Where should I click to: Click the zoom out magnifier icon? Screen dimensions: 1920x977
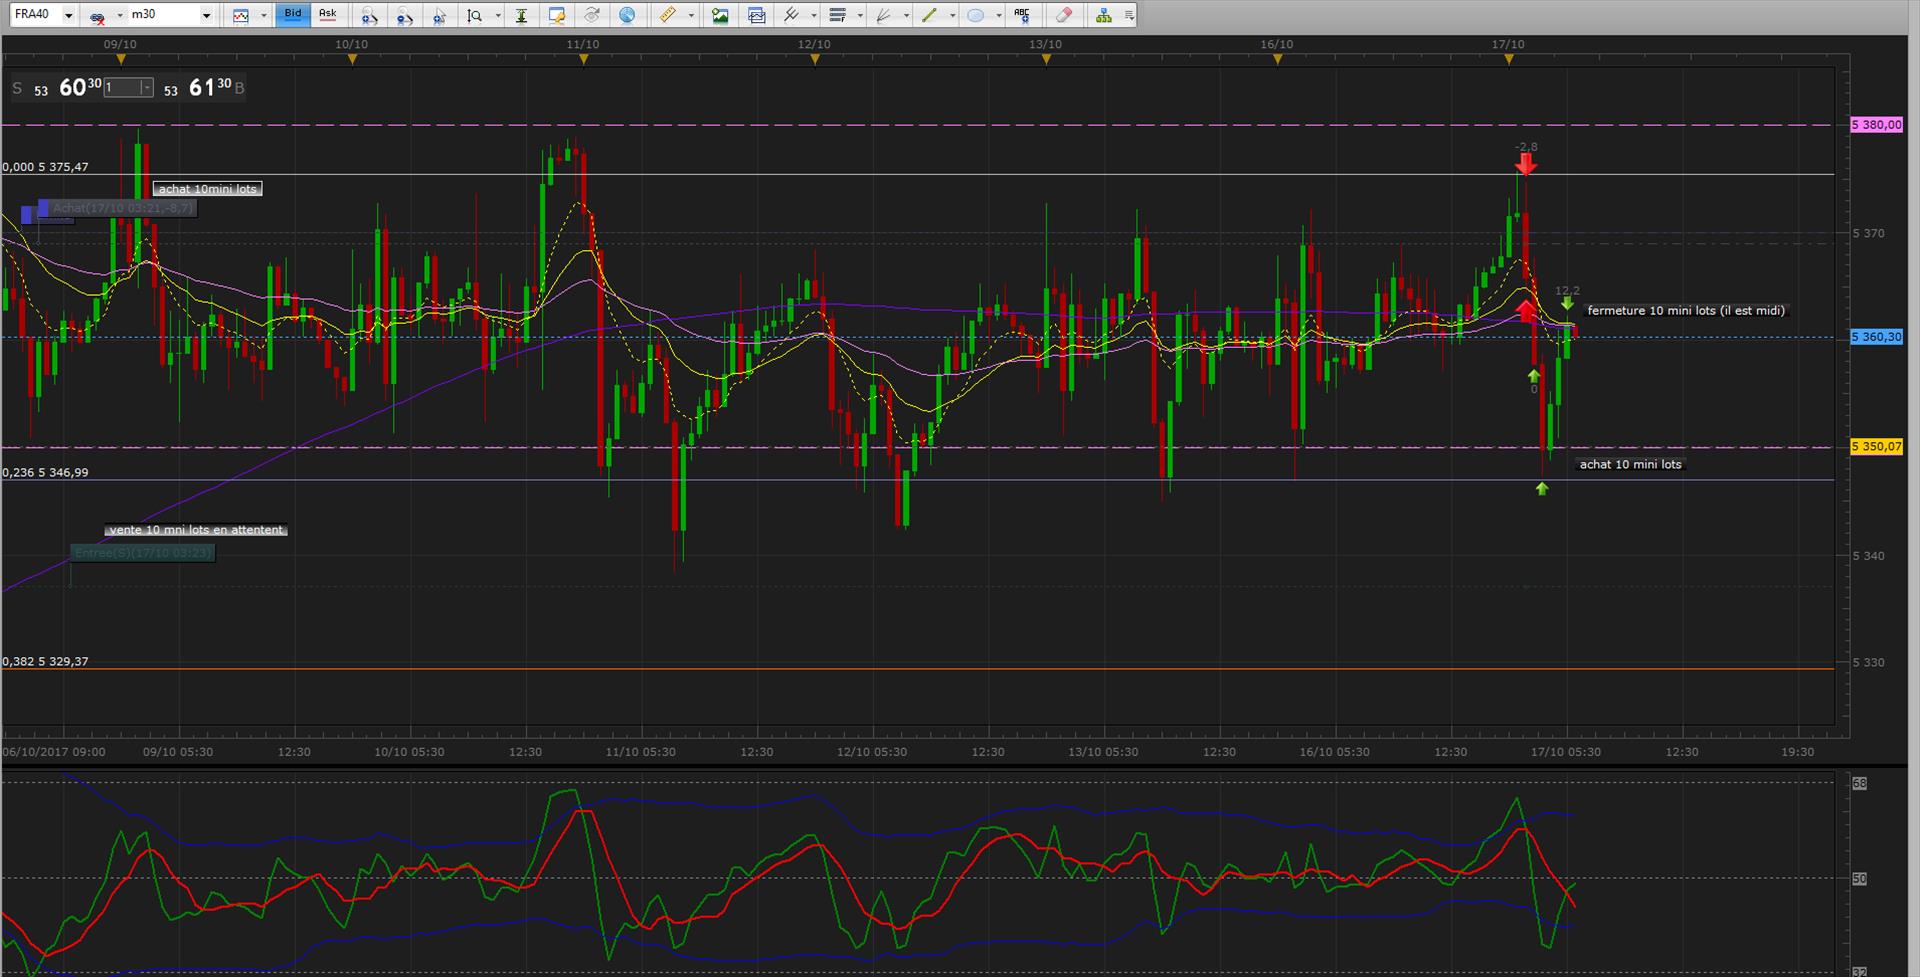[404, 16]
